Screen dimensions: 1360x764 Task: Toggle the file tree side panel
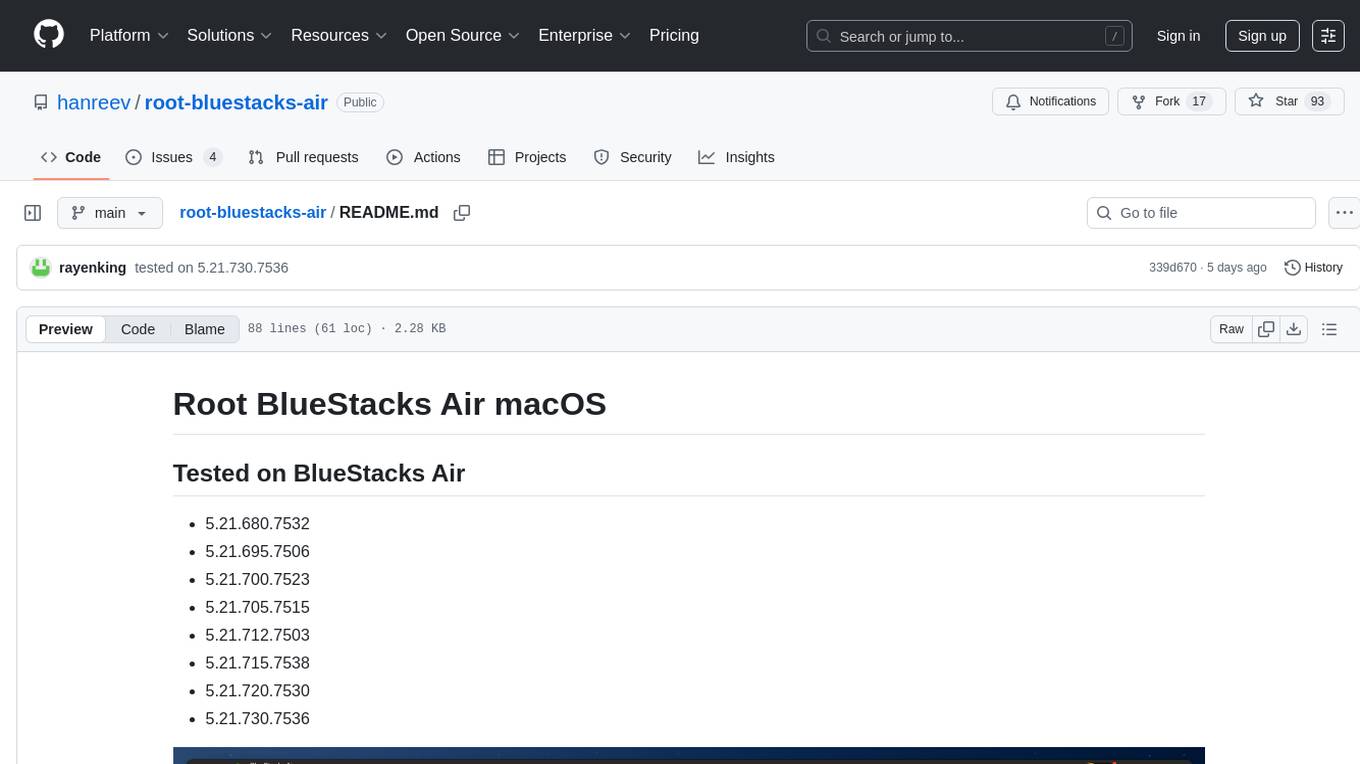click(x=33, y=213)
